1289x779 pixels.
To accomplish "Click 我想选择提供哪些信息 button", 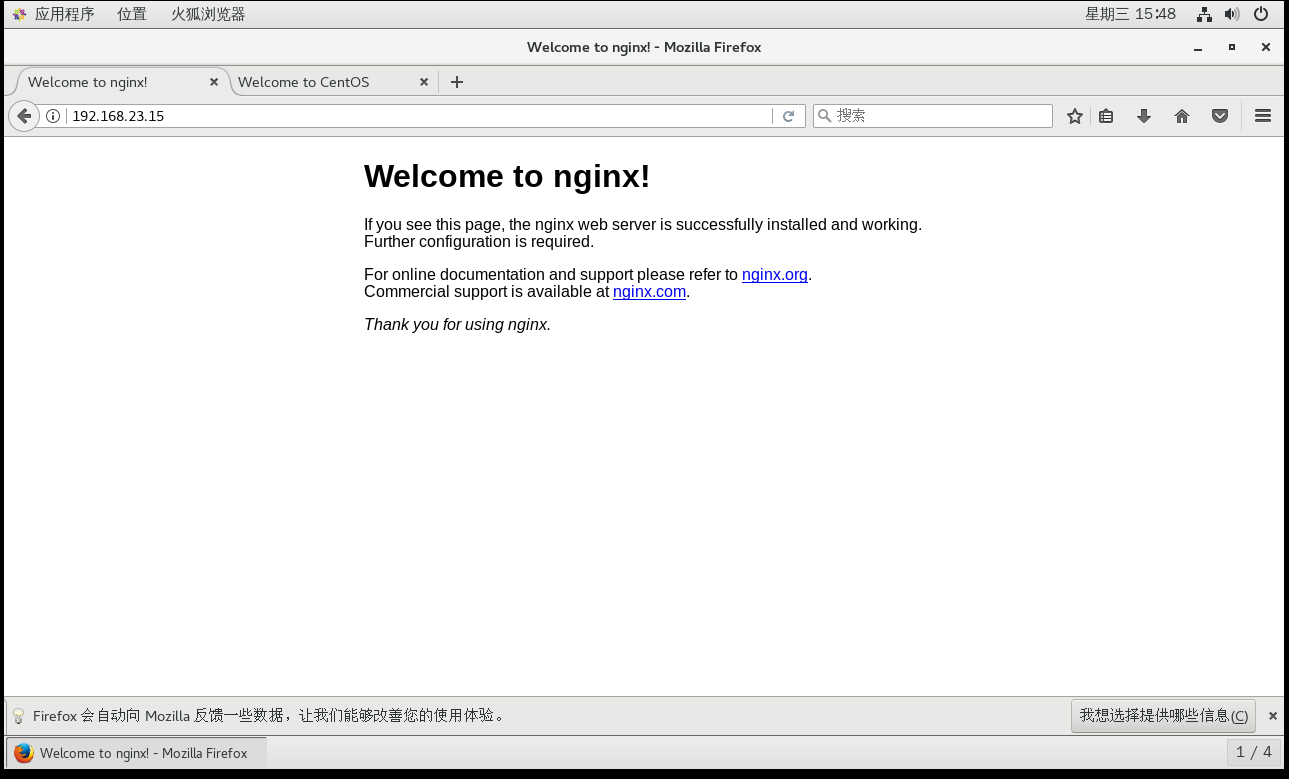I will [1163, 715].
